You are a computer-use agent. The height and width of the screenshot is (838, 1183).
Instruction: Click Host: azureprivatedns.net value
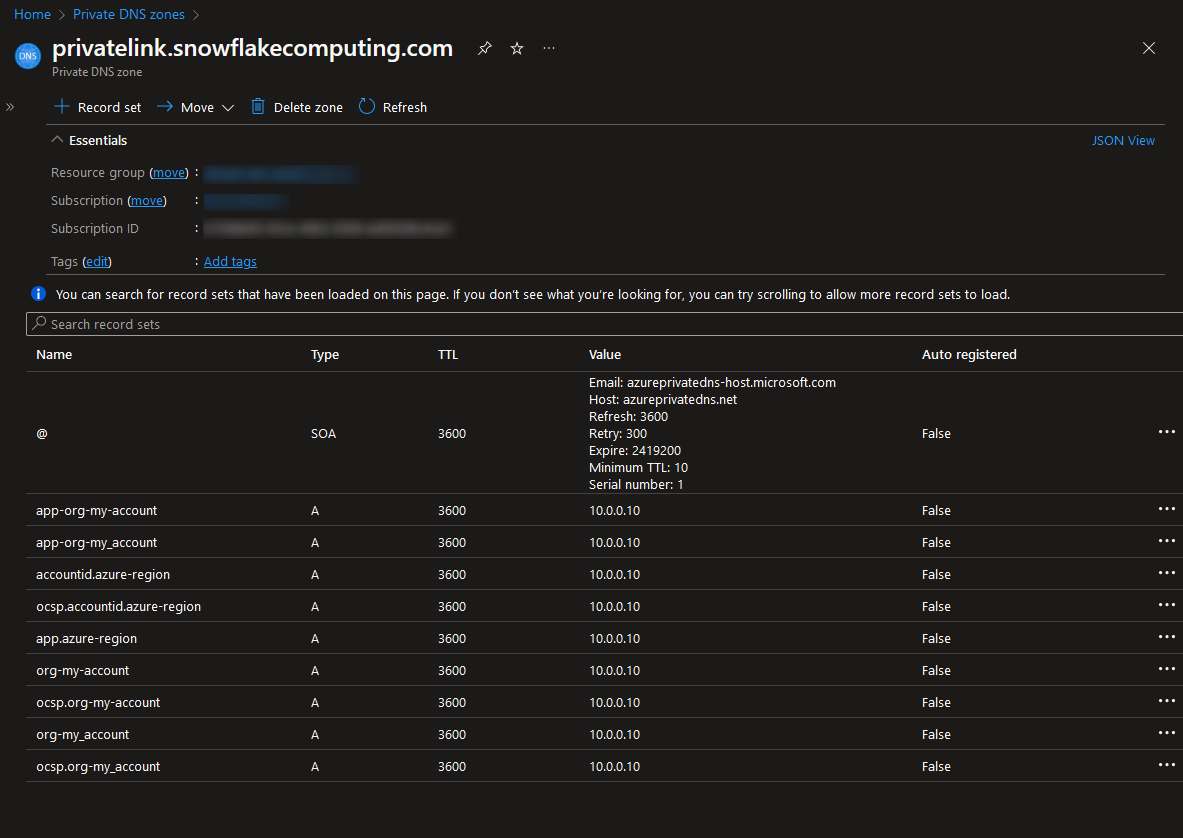coord(663,400)
